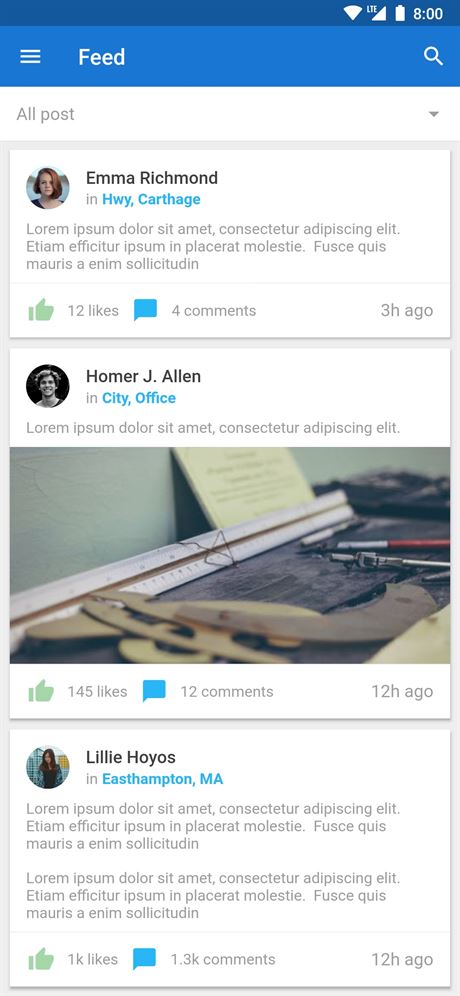
Task: Tap comment bubble on Lillie Hoyos's post
Action: tap(144, 959)
